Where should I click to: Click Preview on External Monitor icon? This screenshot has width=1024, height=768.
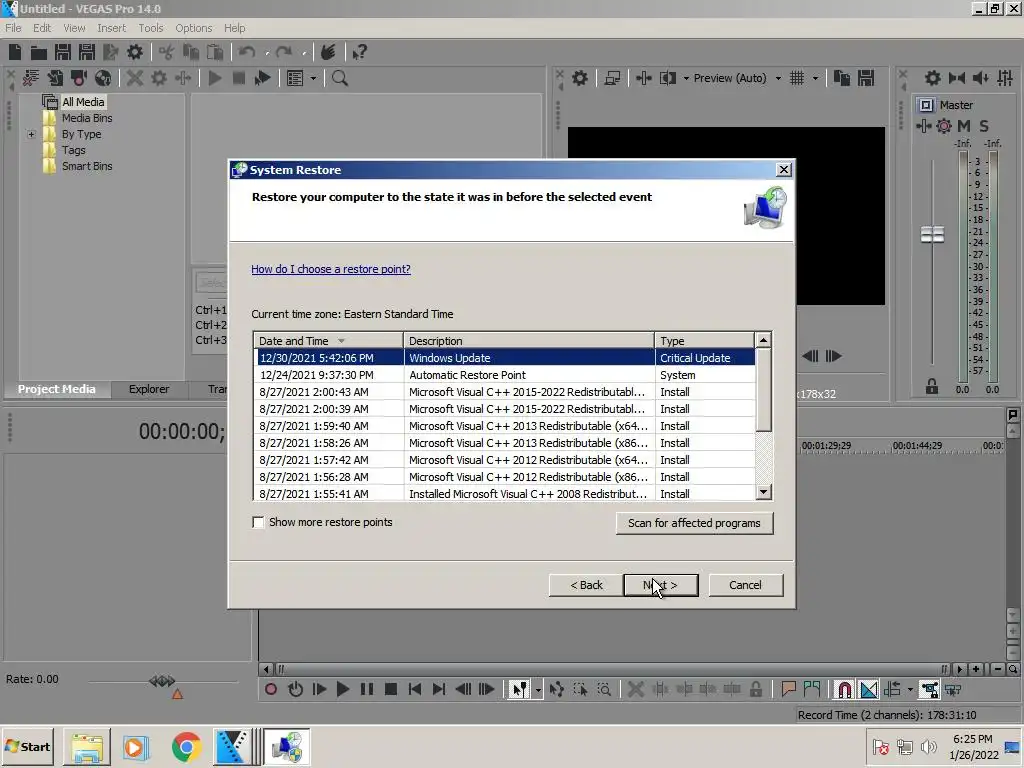coord(612,78)
